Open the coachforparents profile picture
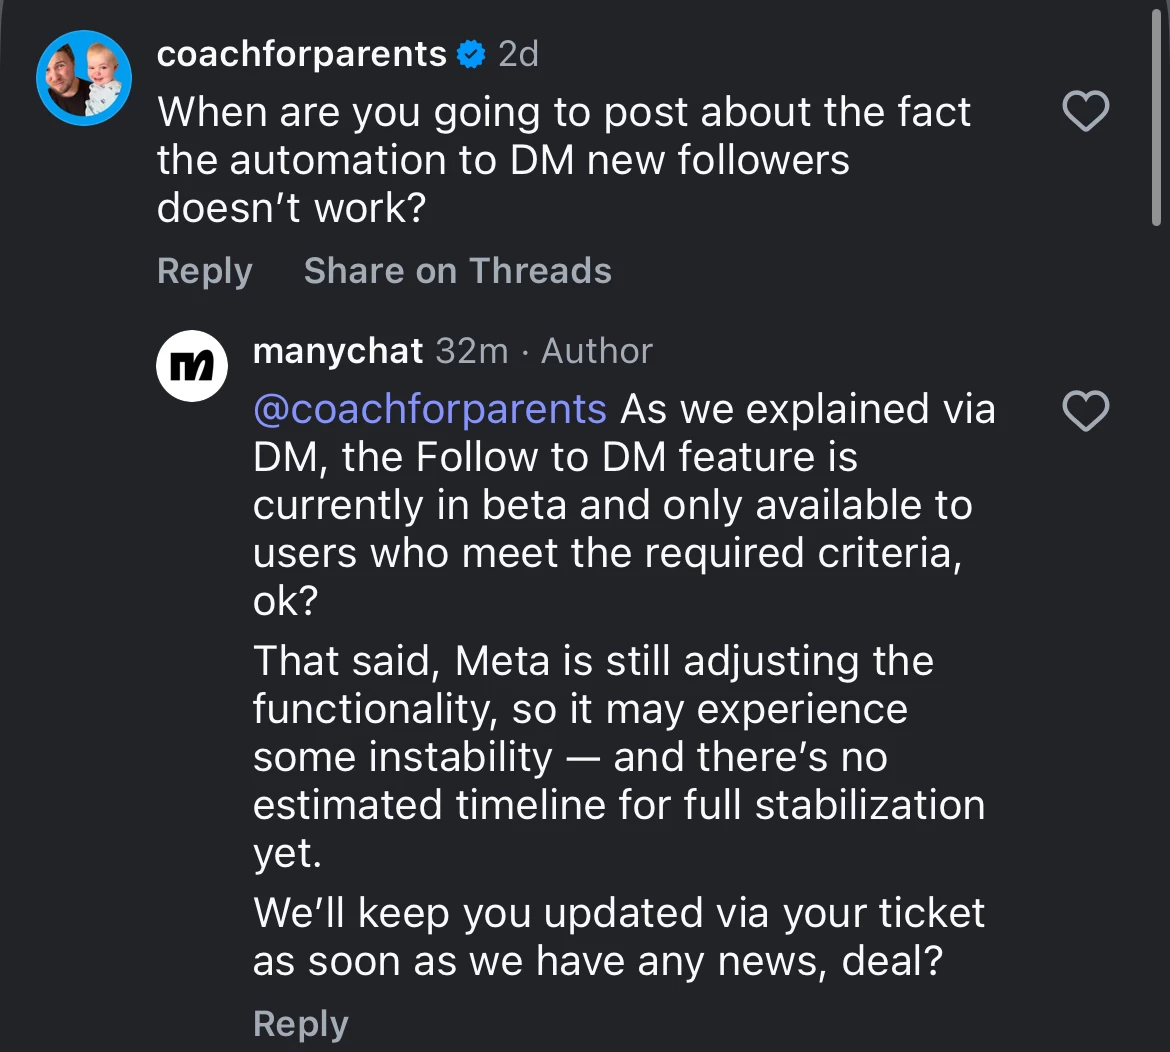This screenshot has height=1052, width=1170. (x=84, y=78)
